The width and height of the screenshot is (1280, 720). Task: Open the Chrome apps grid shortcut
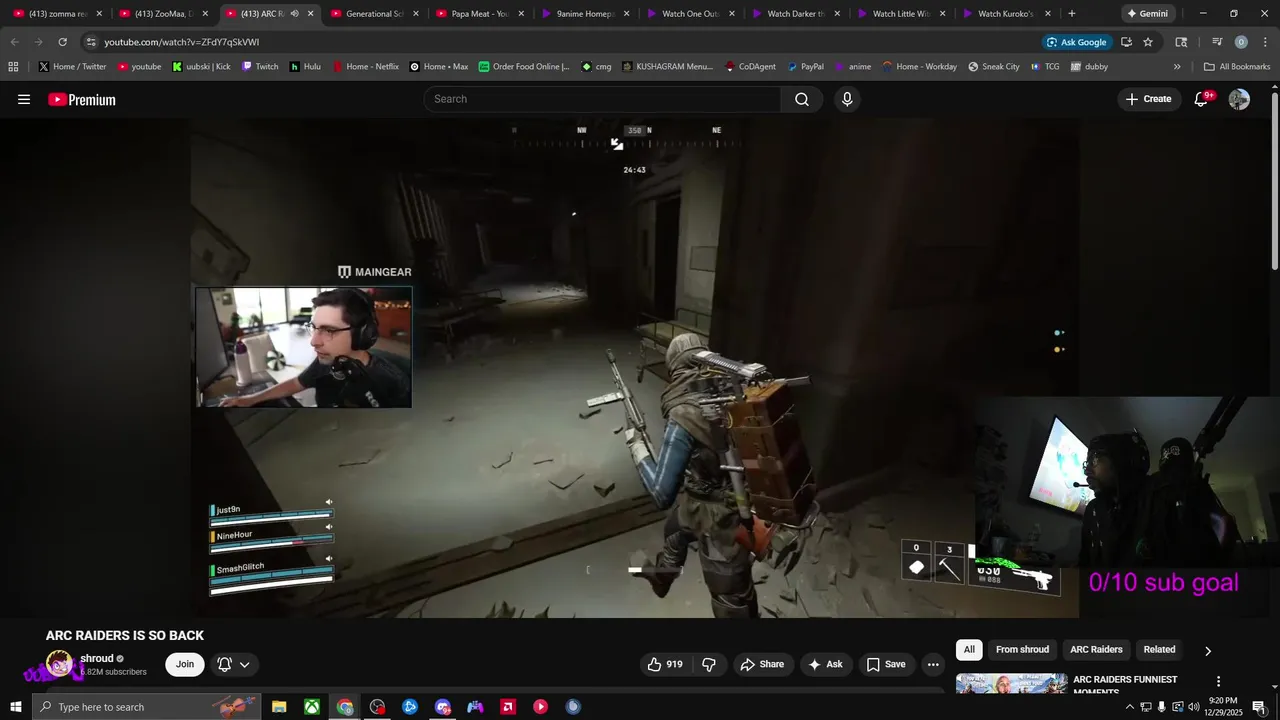click(x=13, y=67)
